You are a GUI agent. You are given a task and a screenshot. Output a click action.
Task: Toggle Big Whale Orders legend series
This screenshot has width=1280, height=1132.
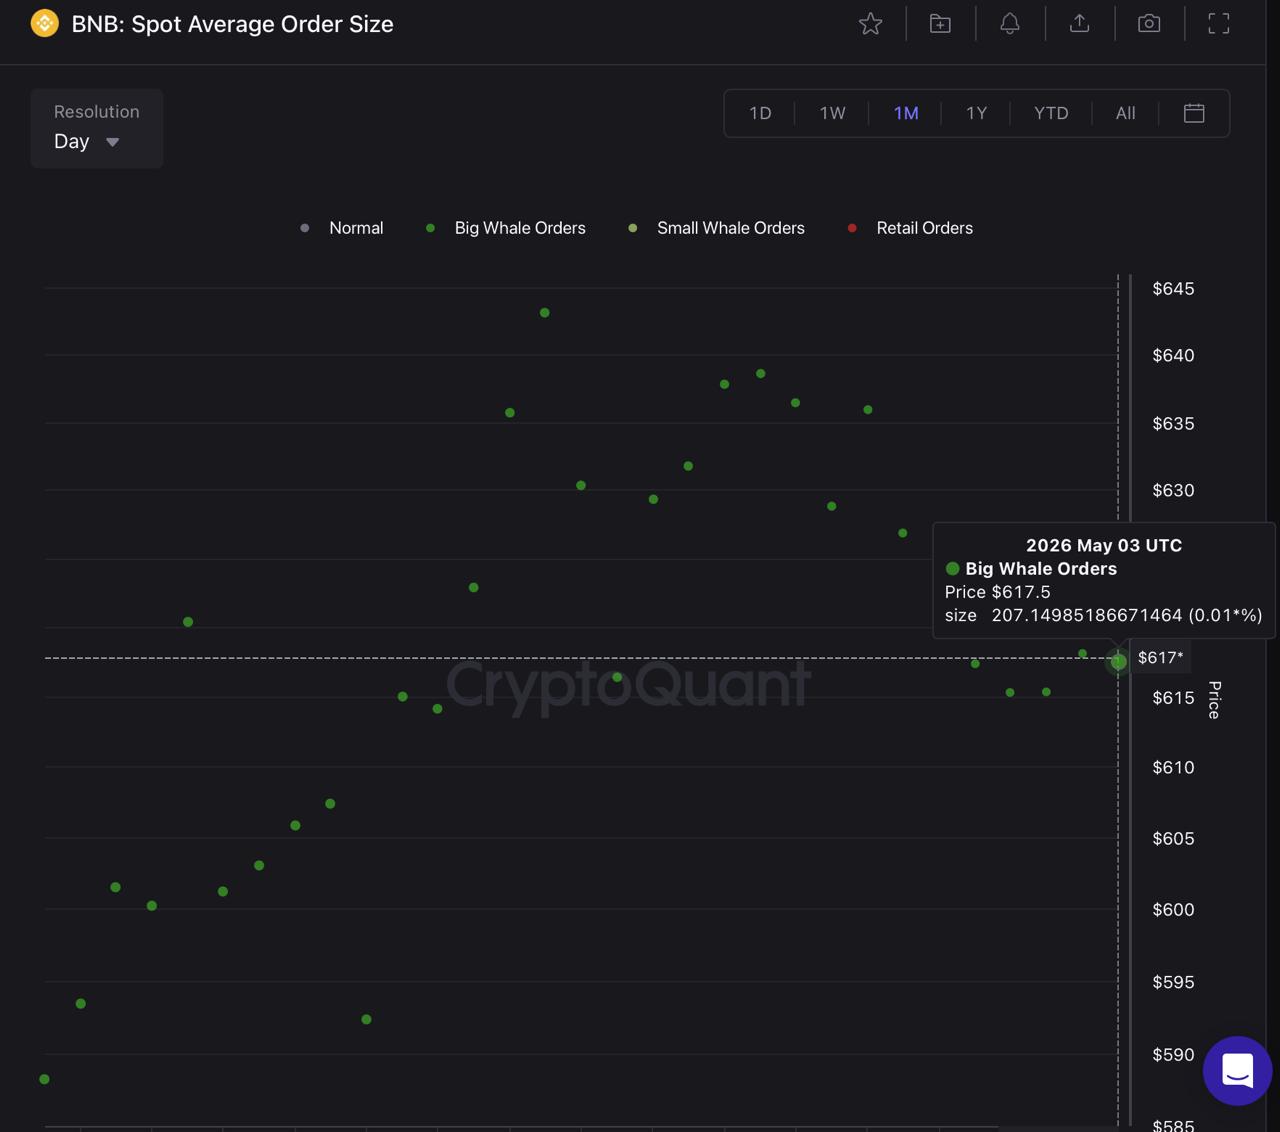pos(506,228)
